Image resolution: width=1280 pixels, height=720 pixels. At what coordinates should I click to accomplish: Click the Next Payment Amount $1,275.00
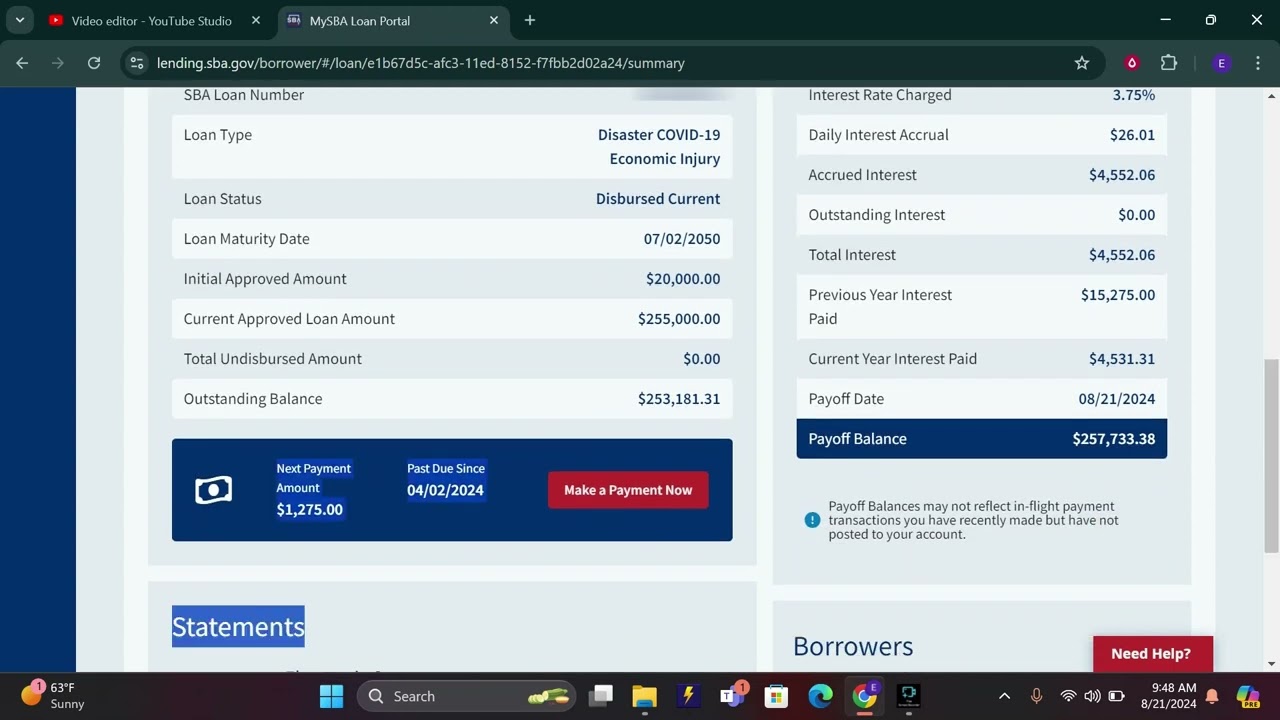click(310, 510)
